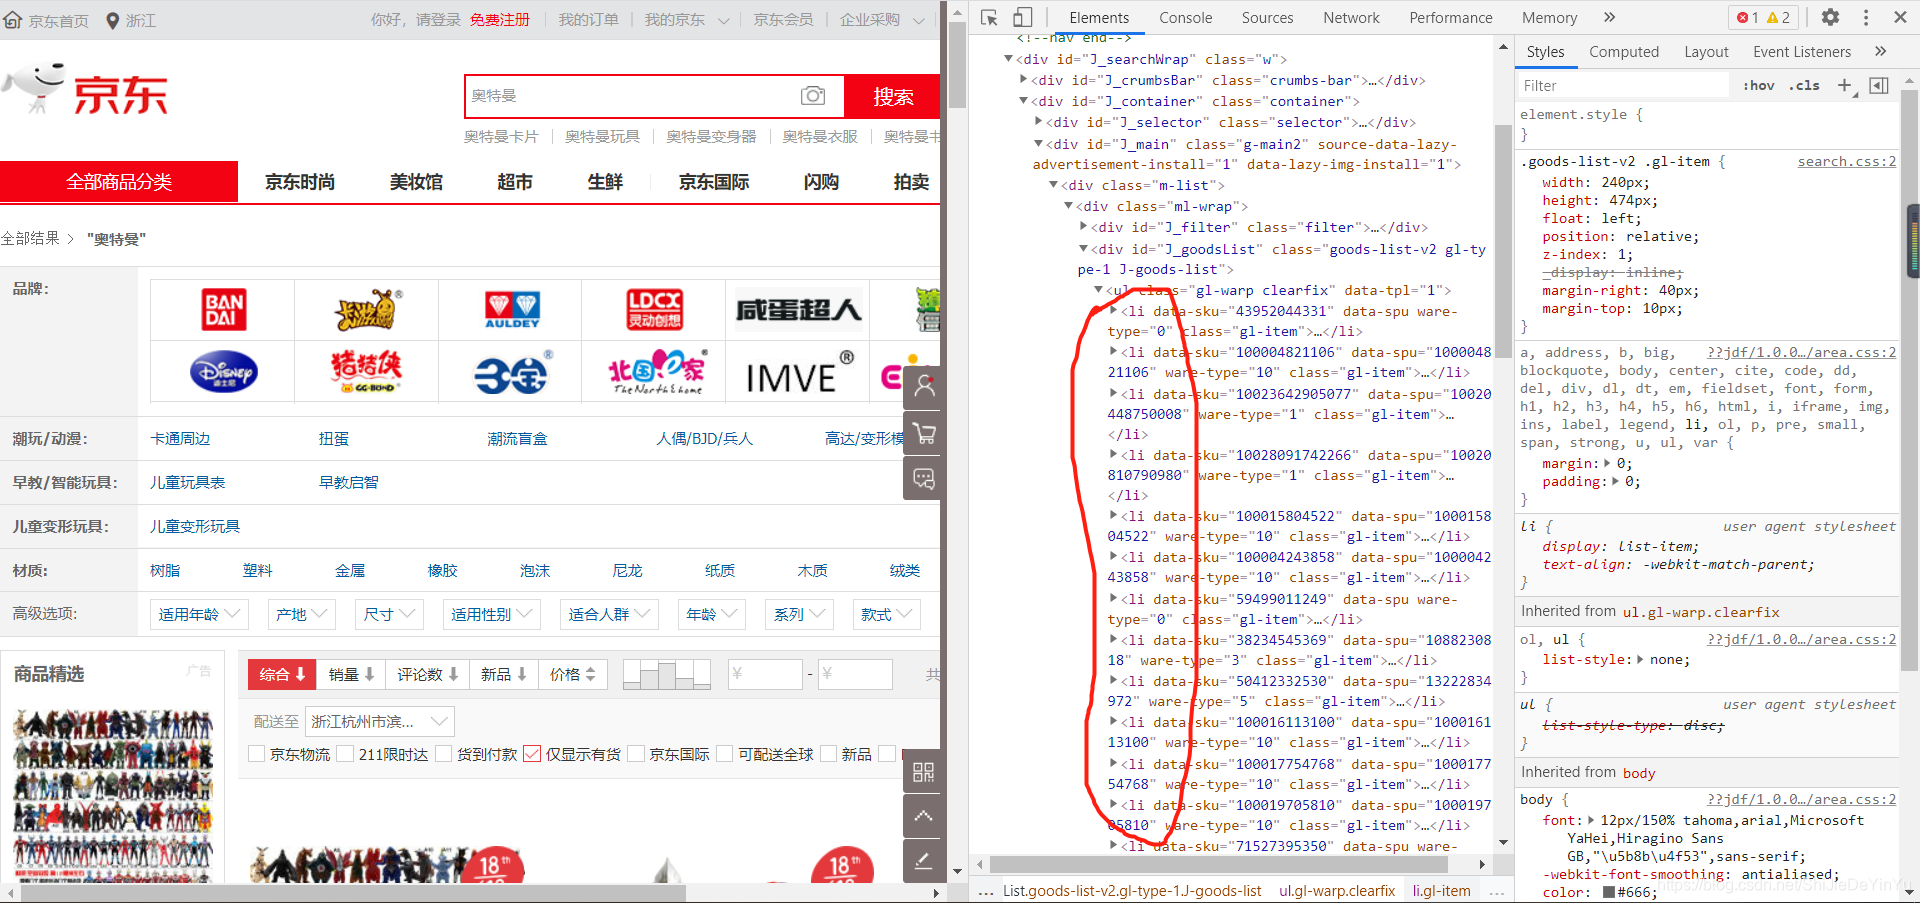This screenshot has height=903, width=1920.
Task: Select the 3Q brand logo
Action: click(512, 372)
